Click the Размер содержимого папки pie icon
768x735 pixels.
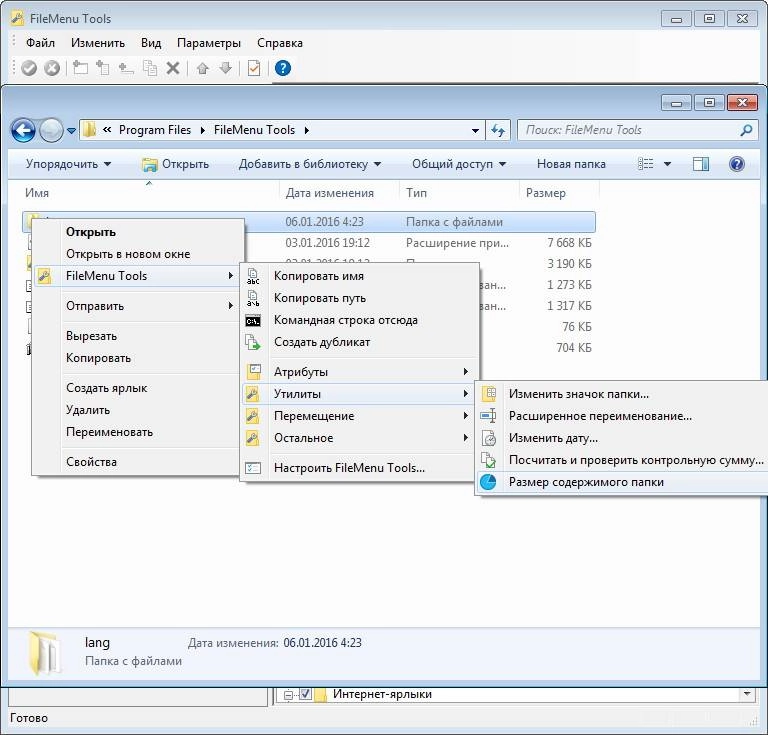point(488,482)
